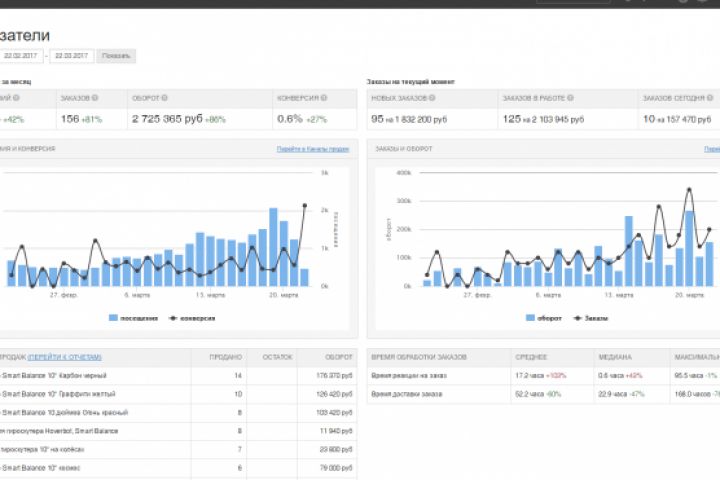This screenshot has height=480, width=720.
Task: Click info icon next to ЗАКАЗОВ СЕГОДНЯ
Action: pyautogui.click(x=710, y=98)
